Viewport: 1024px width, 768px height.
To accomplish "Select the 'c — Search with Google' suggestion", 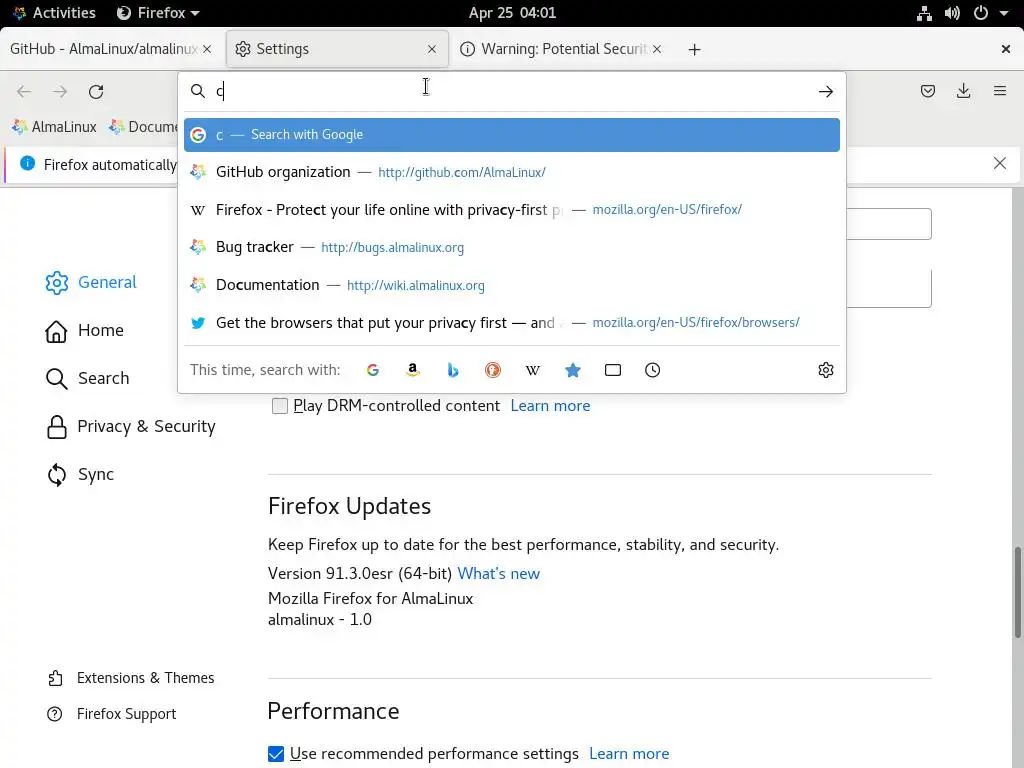I will click(512, 135).
